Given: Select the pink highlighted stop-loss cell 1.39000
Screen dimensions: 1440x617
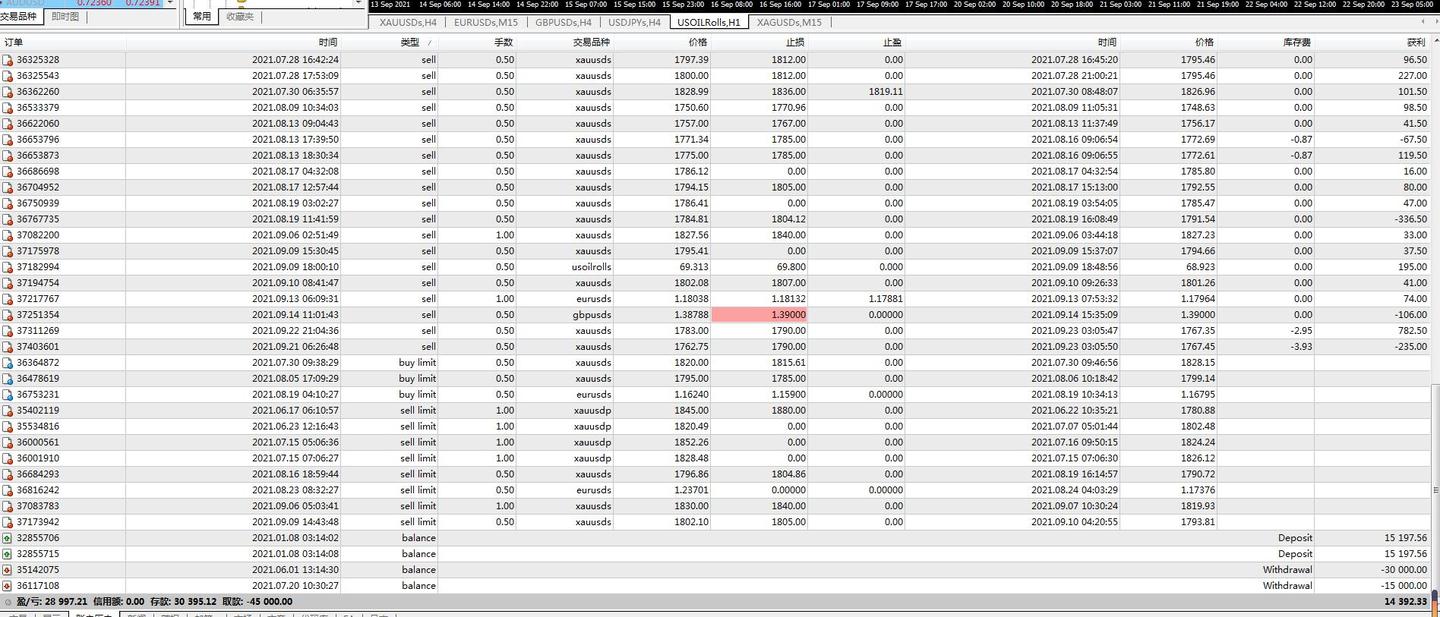Looking at the screenshot, I should point(760,315).
